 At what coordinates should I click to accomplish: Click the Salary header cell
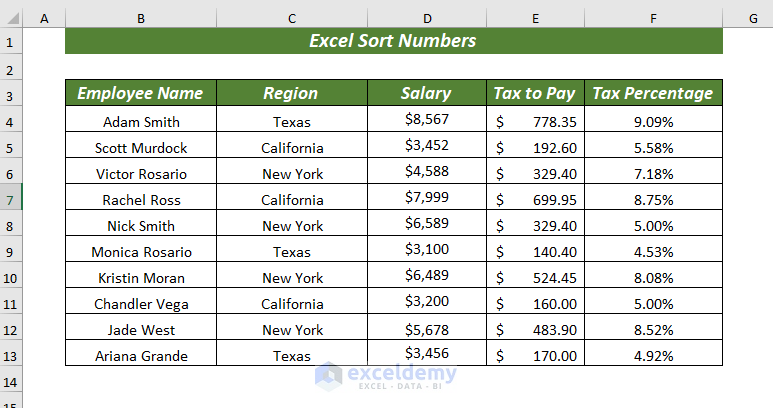[x=426, y=93]
